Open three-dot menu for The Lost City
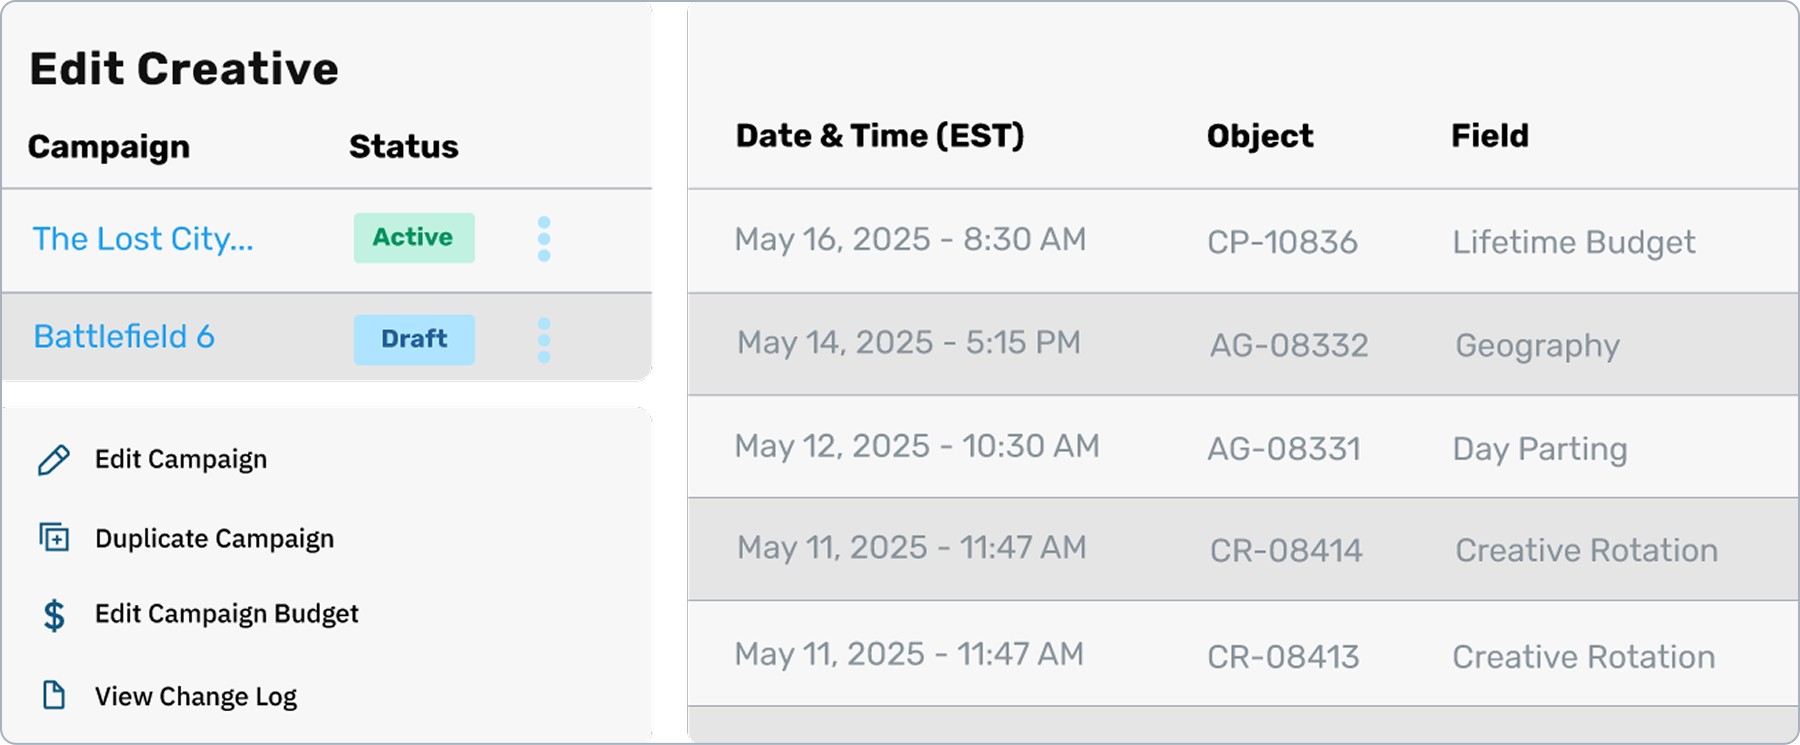The image size is (1800, 745). [x=544, y=239]
